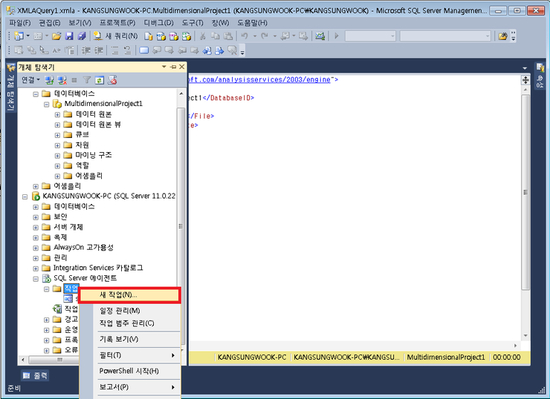Click the Paste icon in the toolbar
The width and height of the screenshot is (550, 399).
coord(228,36)
